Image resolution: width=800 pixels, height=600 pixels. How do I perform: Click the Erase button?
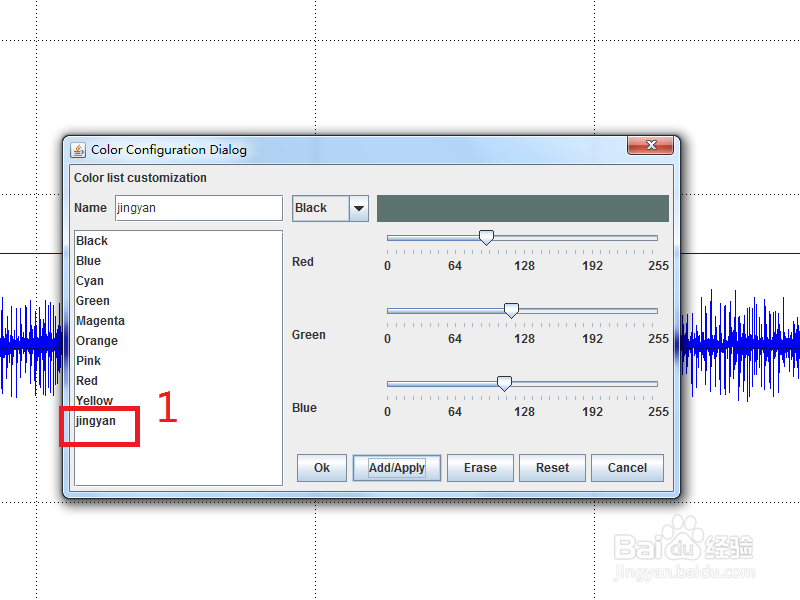coord(480,468)
